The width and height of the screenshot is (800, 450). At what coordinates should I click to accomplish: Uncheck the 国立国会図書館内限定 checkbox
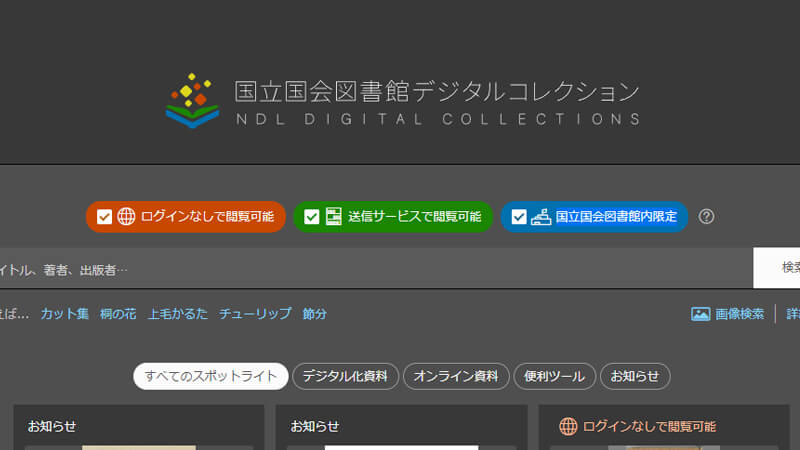coord(519,217)
